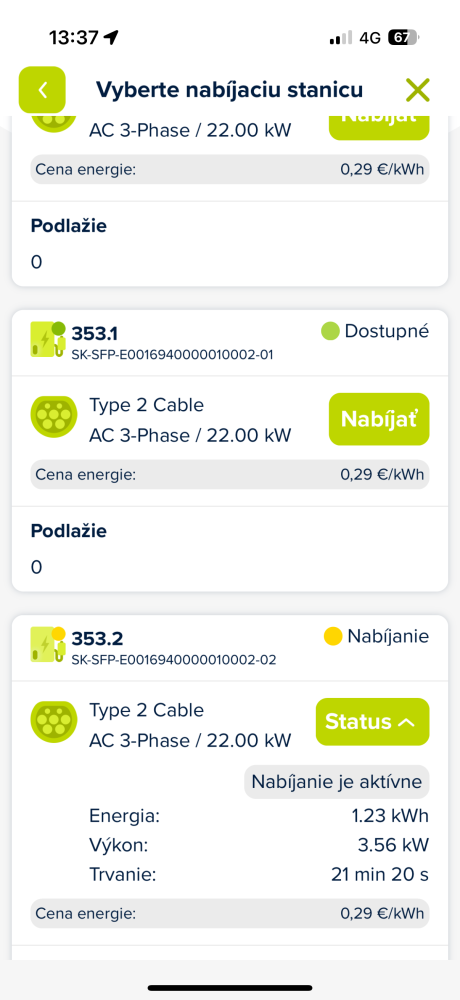Tap the green back arrow button

point(42,90)
